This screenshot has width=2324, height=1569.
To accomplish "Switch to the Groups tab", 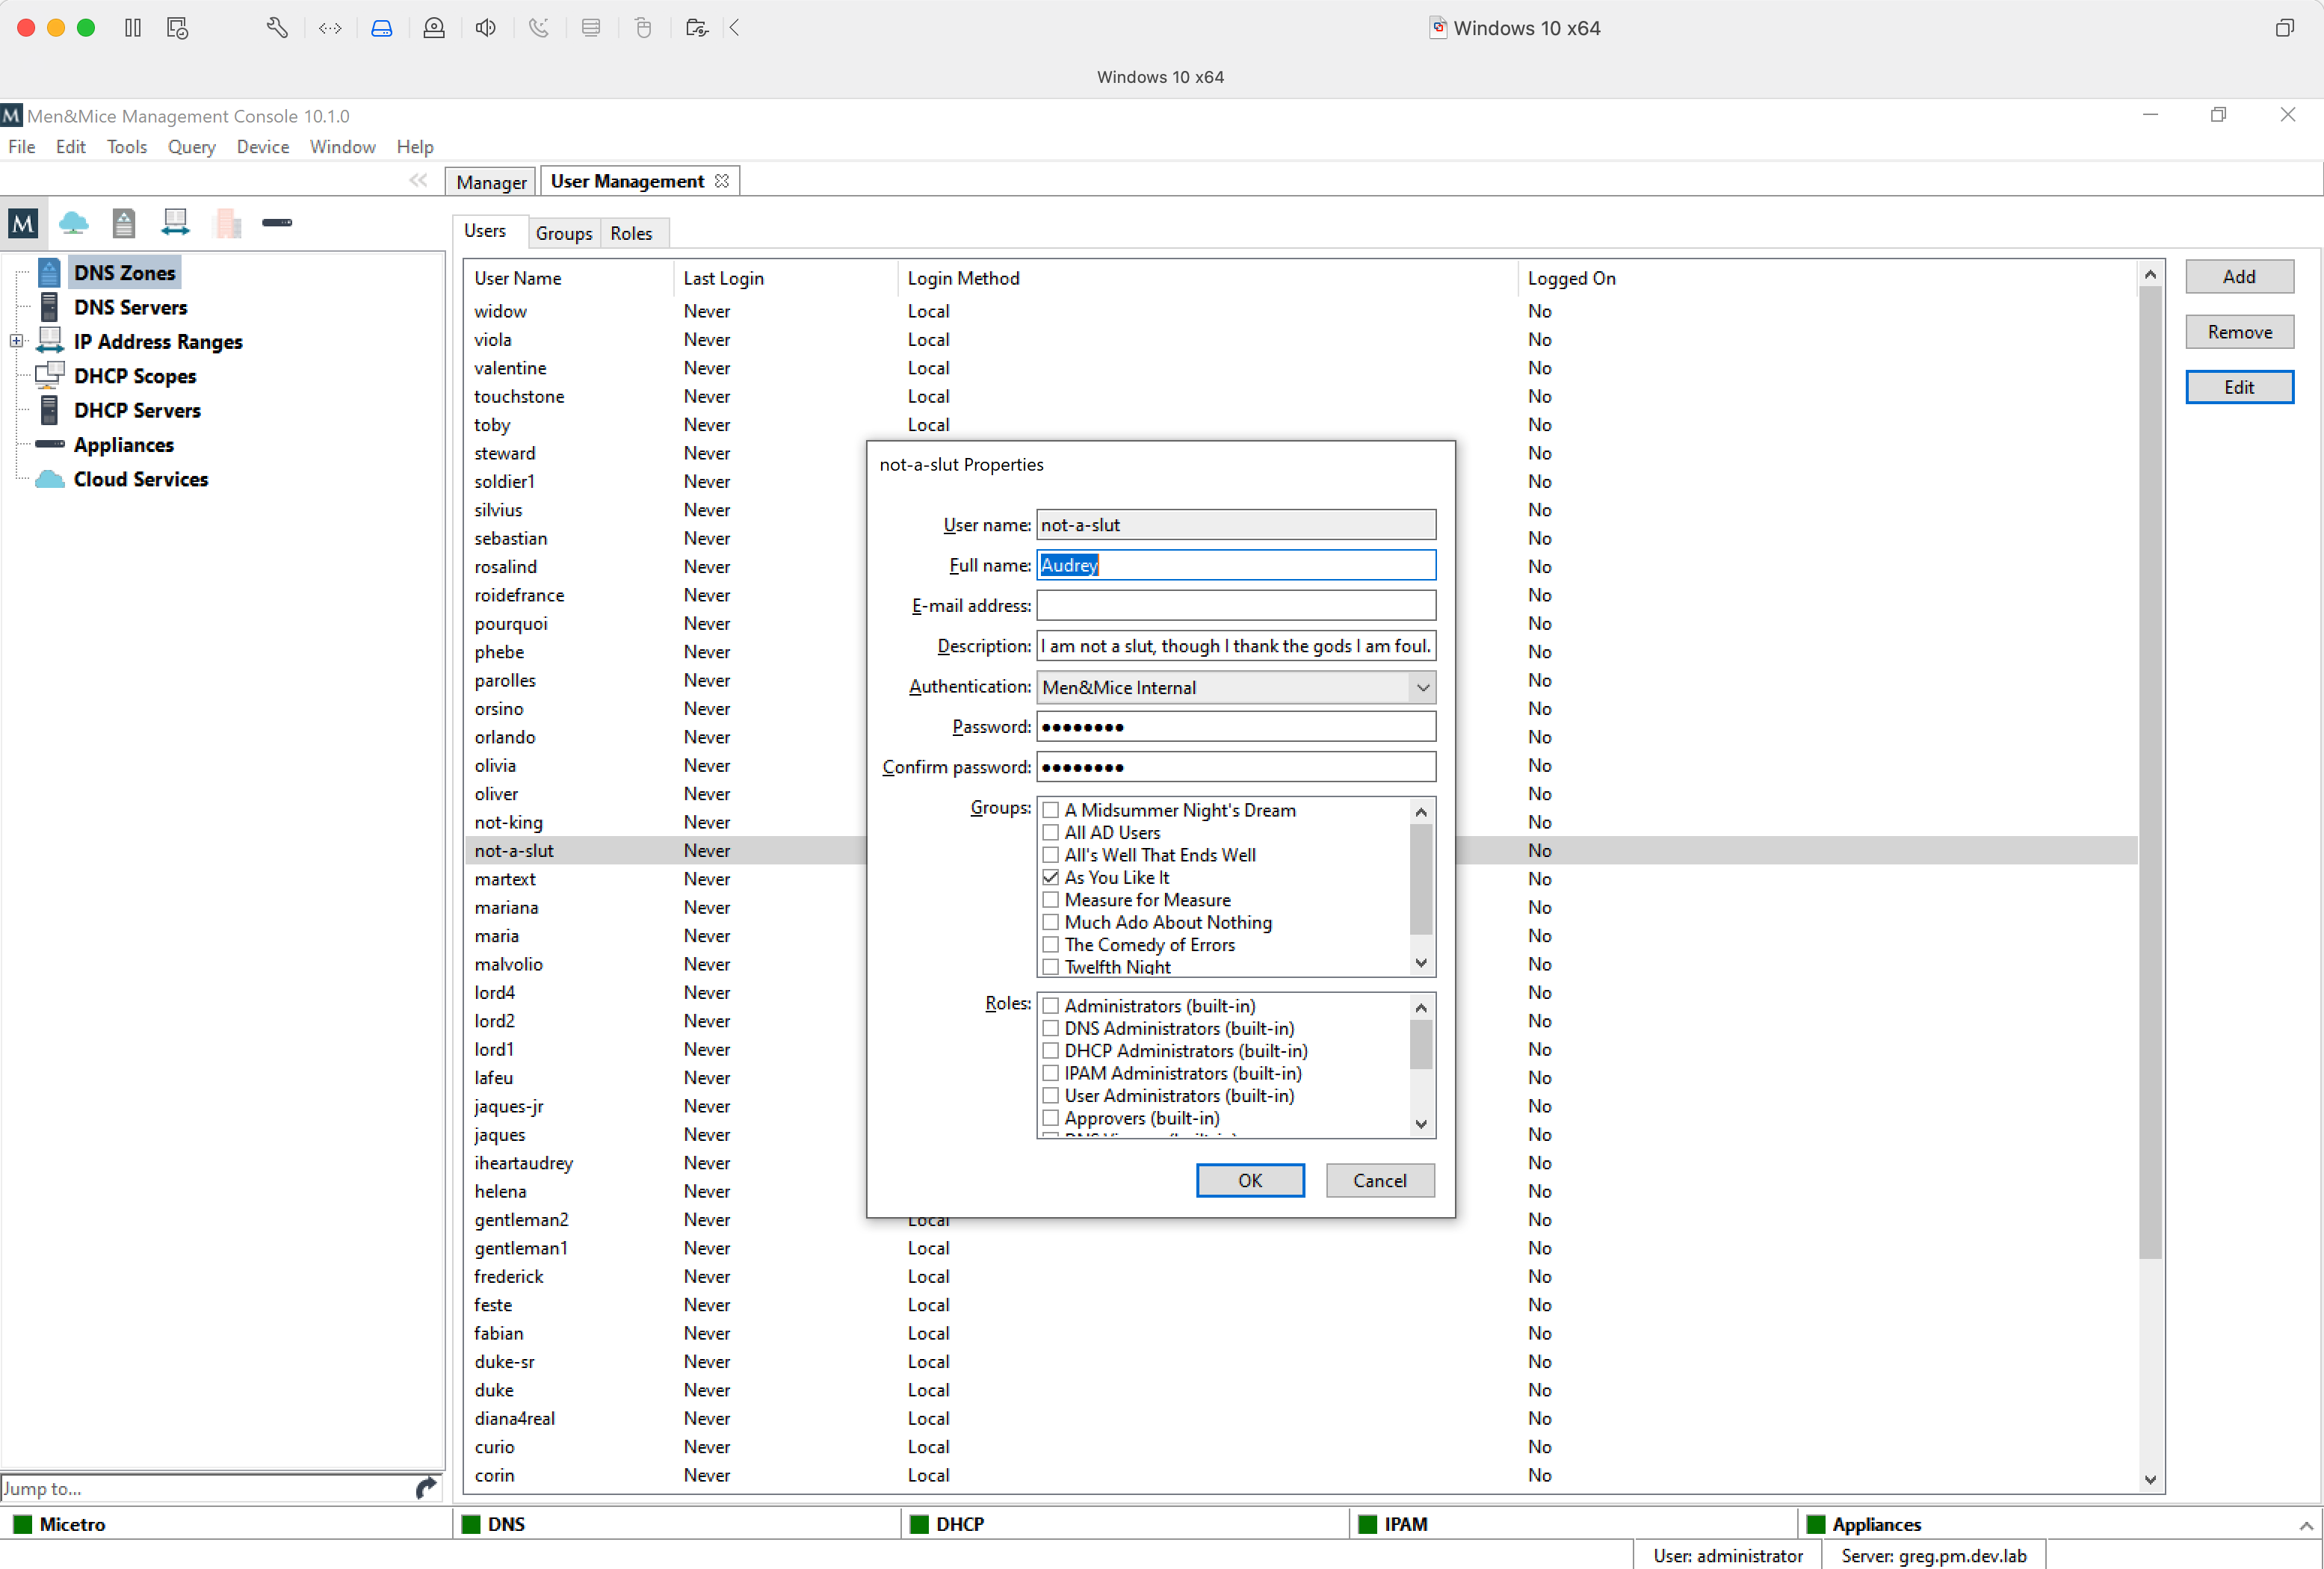I will pos(563,233).
